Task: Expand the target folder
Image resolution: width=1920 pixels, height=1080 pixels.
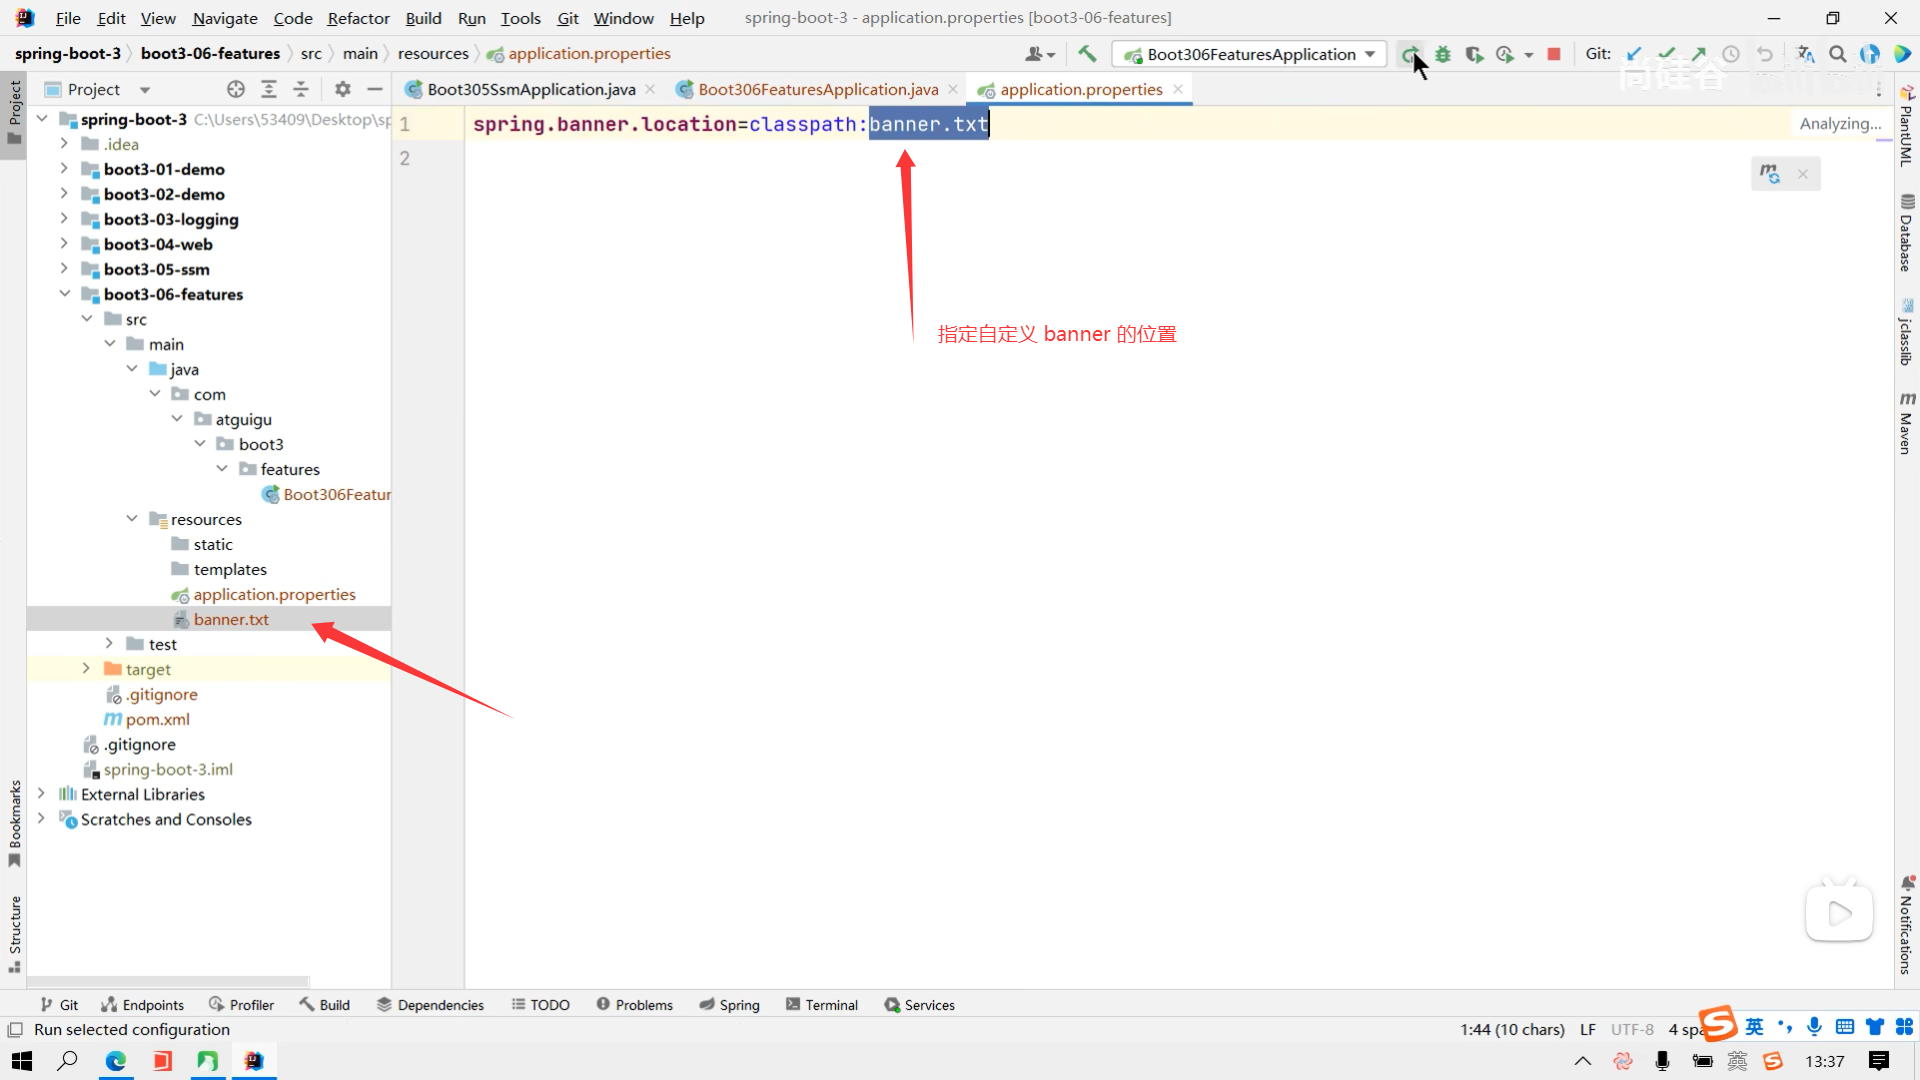Action: 86,669
